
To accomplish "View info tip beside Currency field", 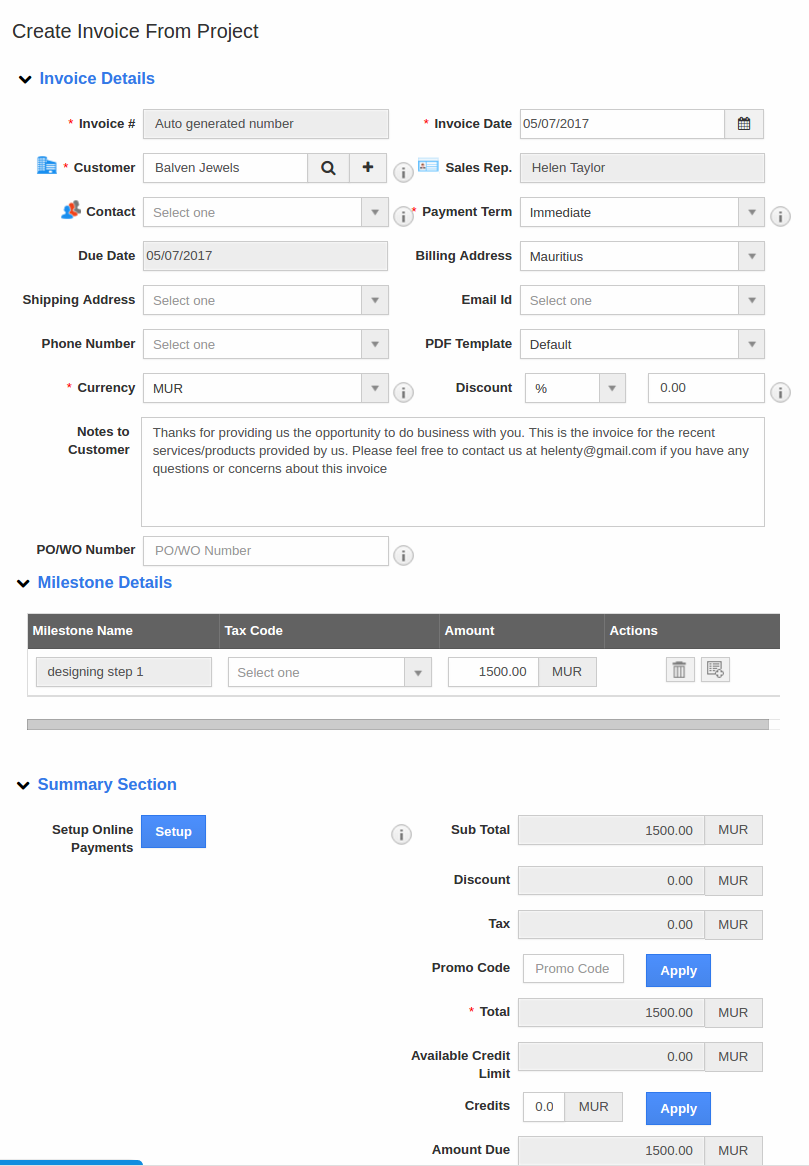I will click(403, 392).
